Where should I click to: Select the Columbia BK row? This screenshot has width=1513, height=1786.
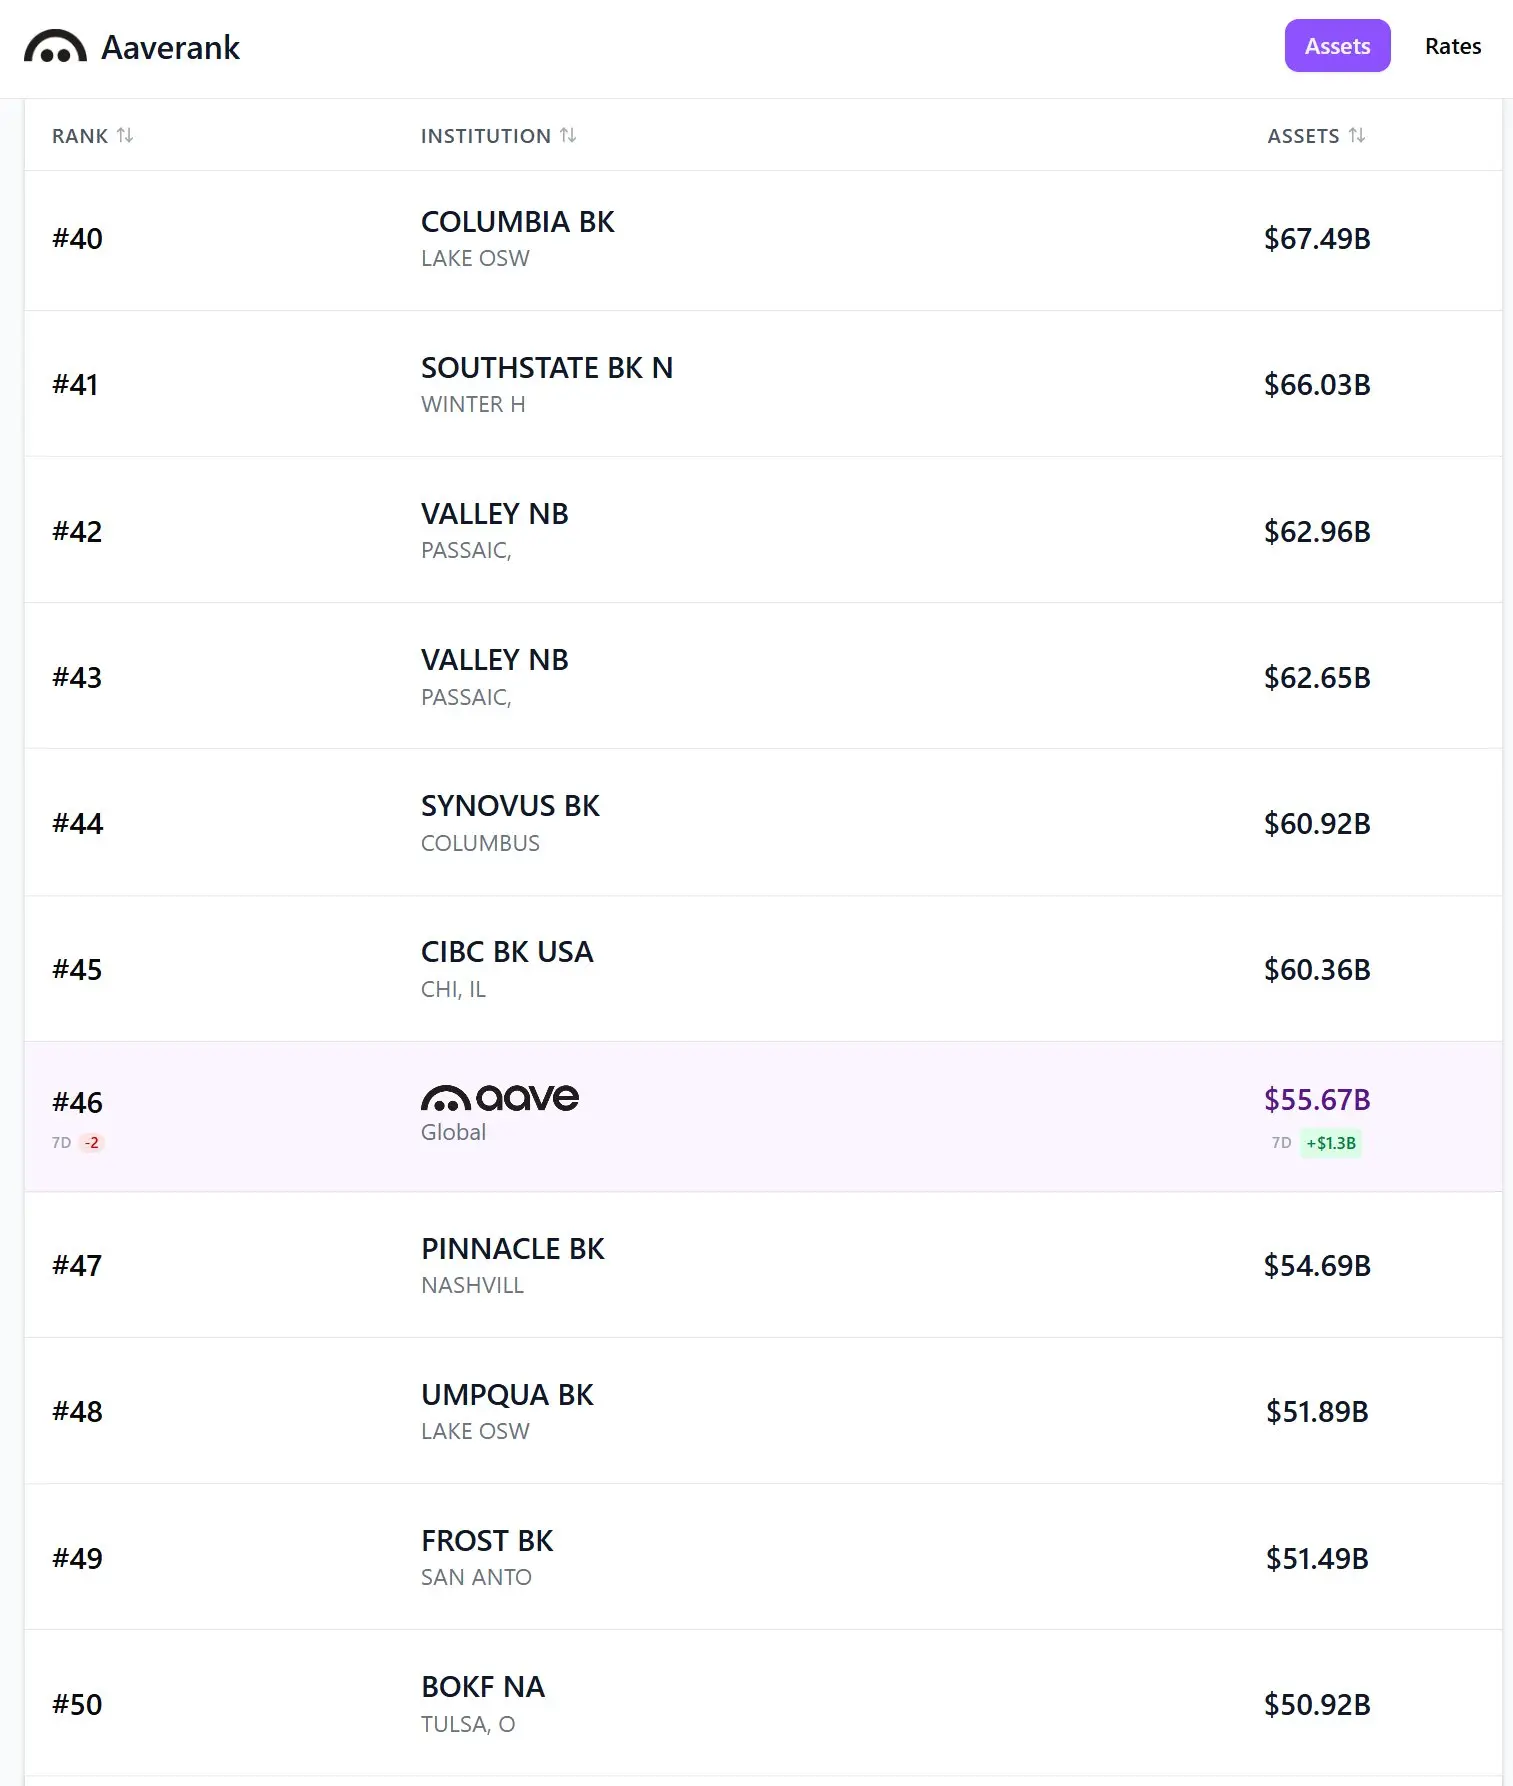point(762,240)
